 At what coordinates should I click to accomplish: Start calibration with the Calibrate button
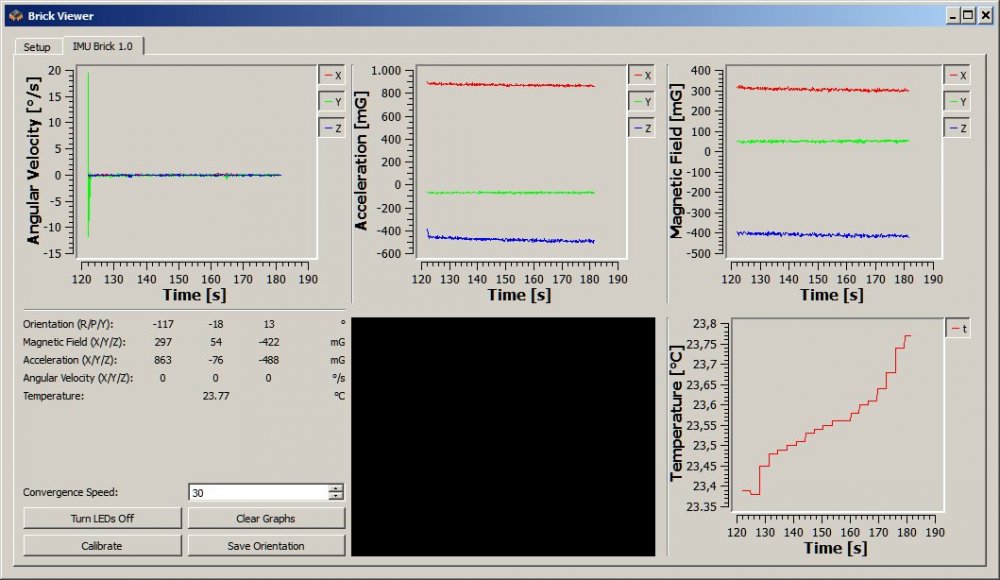coord(102,545)
